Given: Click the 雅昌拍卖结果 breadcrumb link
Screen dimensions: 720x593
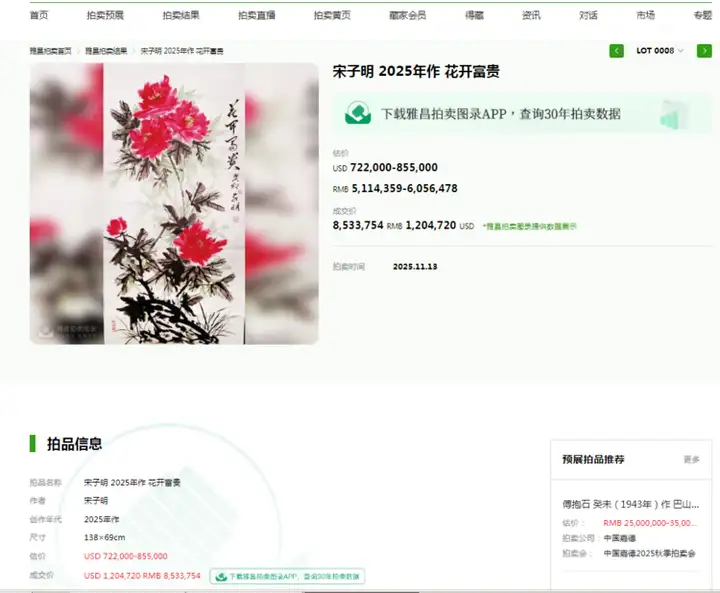Looking at the screenshot, I should [x=106, y=51].
